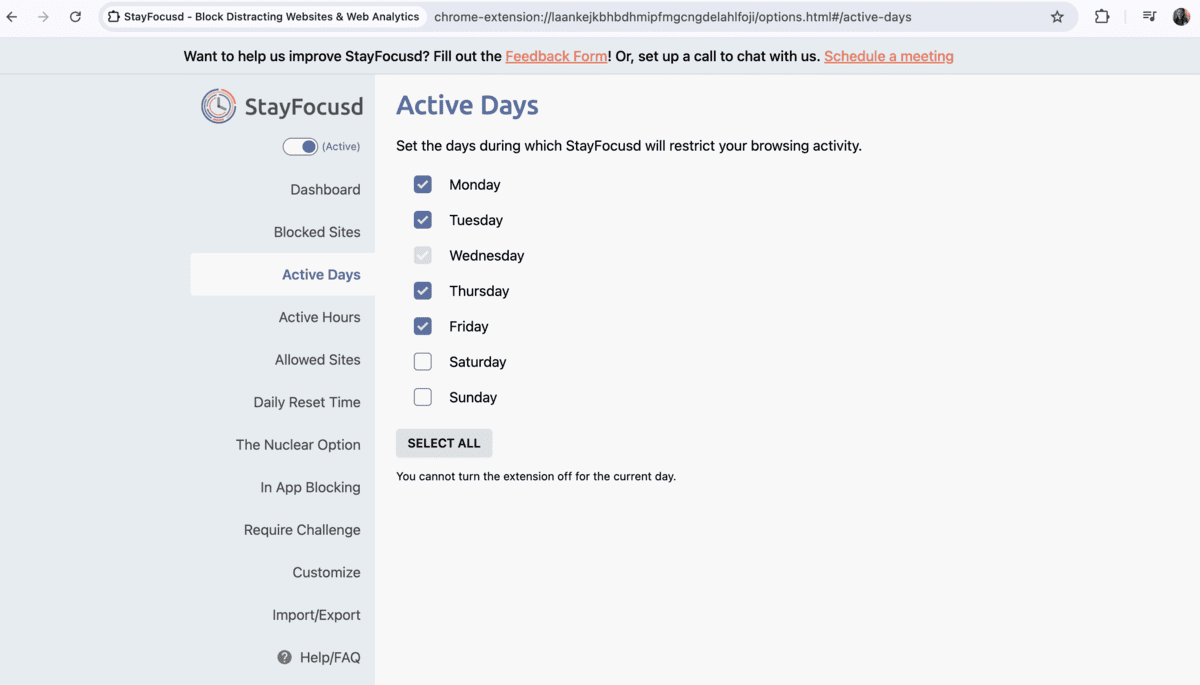Click the SELECT ALL button
Screen dimensions: 1200x685
click(x=444, y=443)
